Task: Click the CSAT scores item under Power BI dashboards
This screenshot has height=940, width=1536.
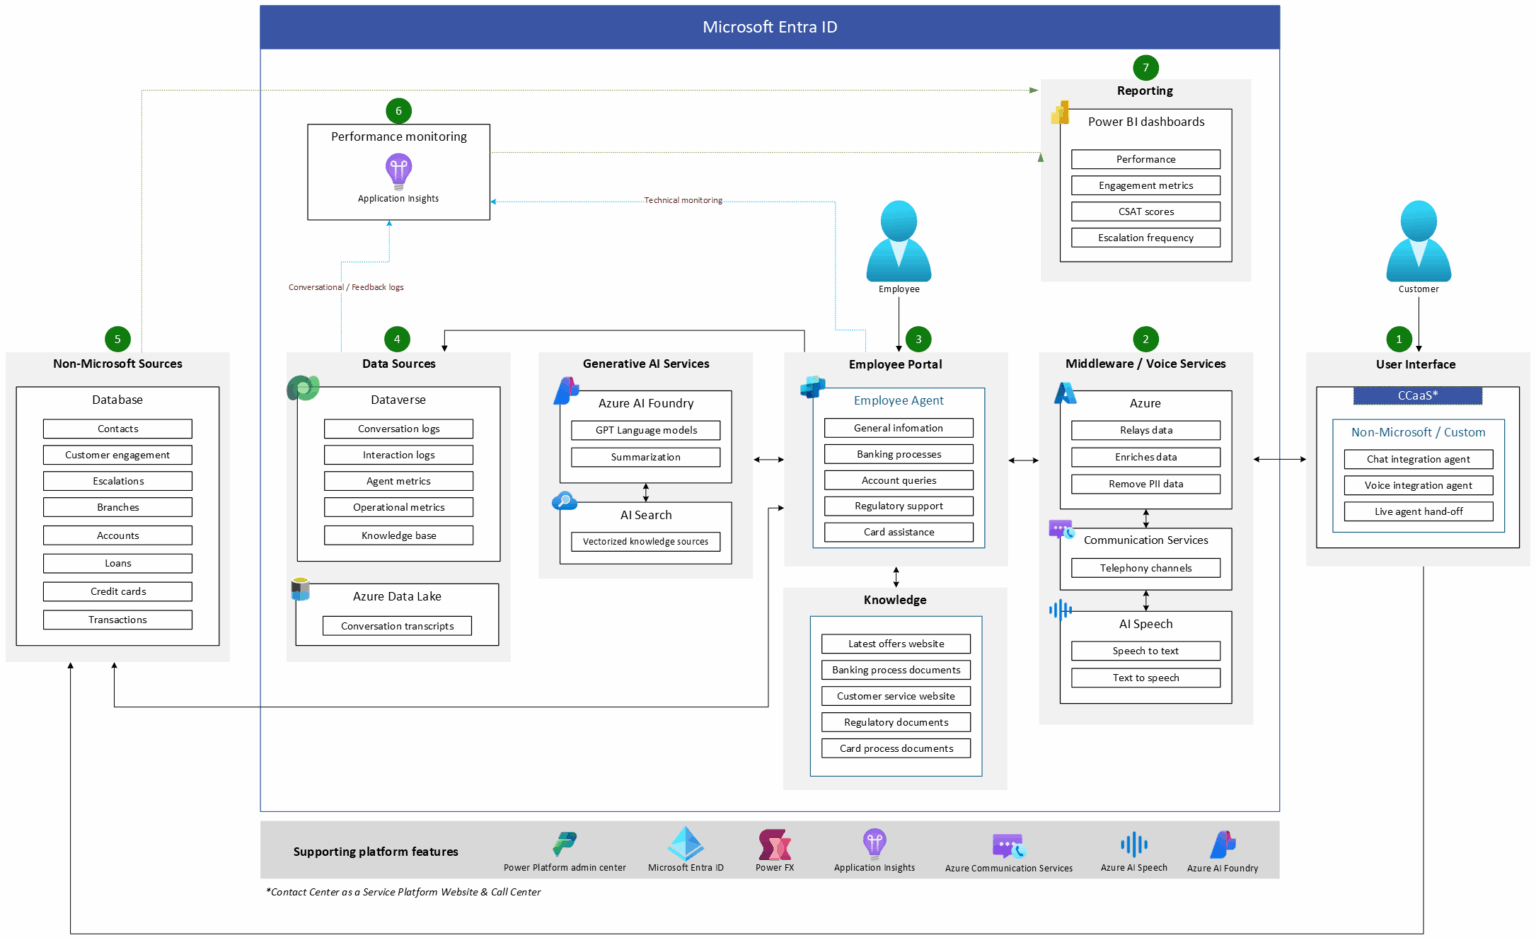Action: [1145, 211]
